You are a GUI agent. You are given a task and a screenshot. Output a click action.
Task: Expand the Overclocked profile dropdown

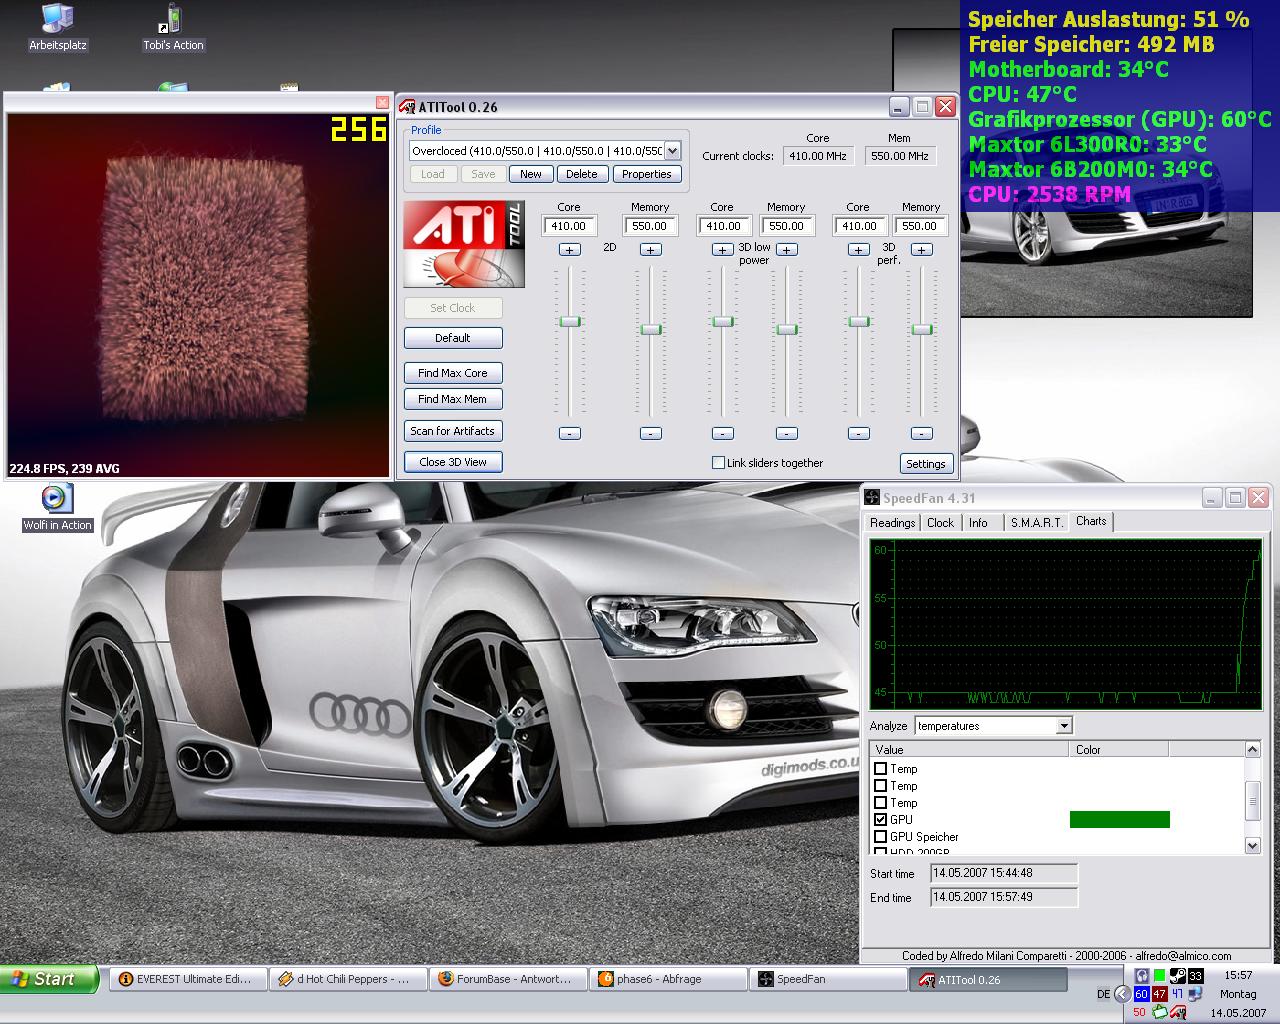pos(672,151)
